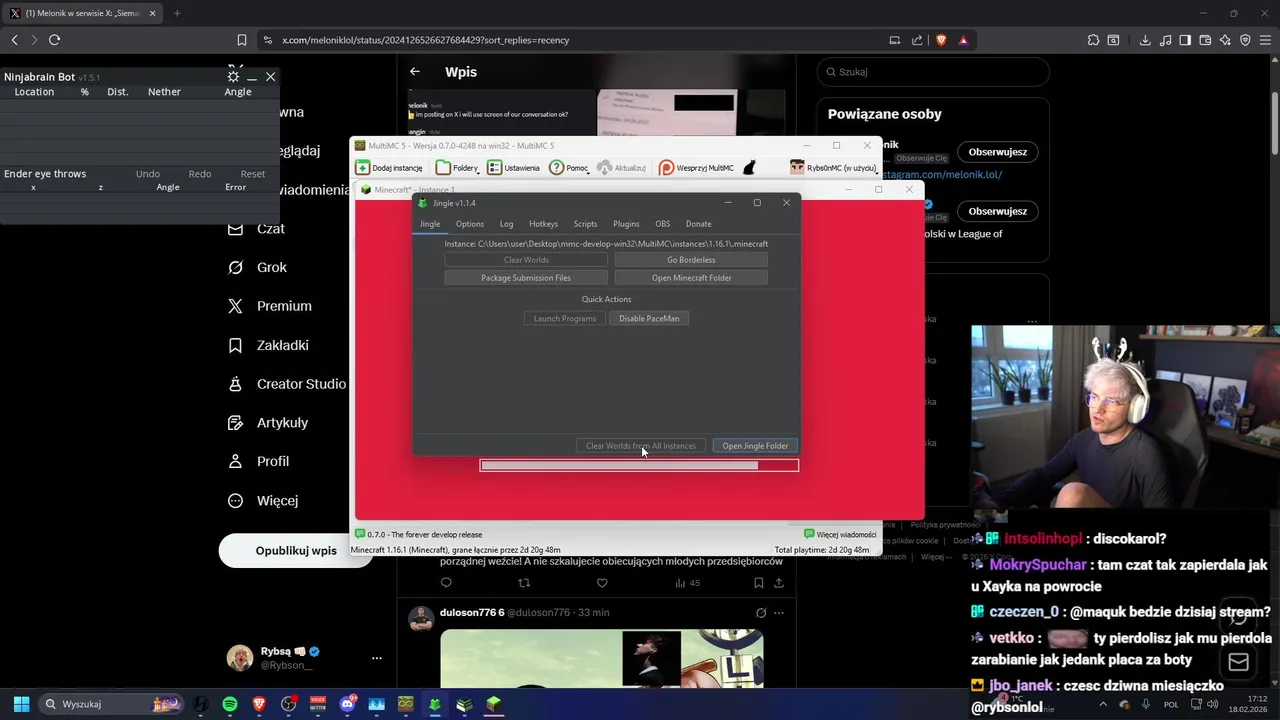Click repost icon under the post
Screen dimensions: 1280x720
(x=524, y=583)
